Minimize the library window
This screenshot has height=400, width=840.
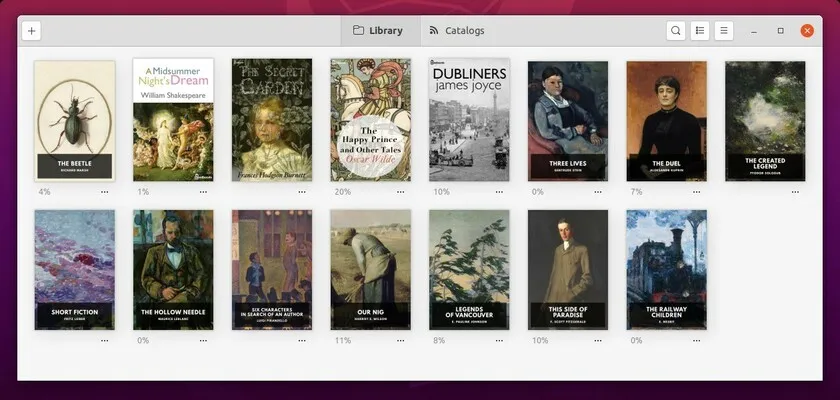(x=754, y=31)
